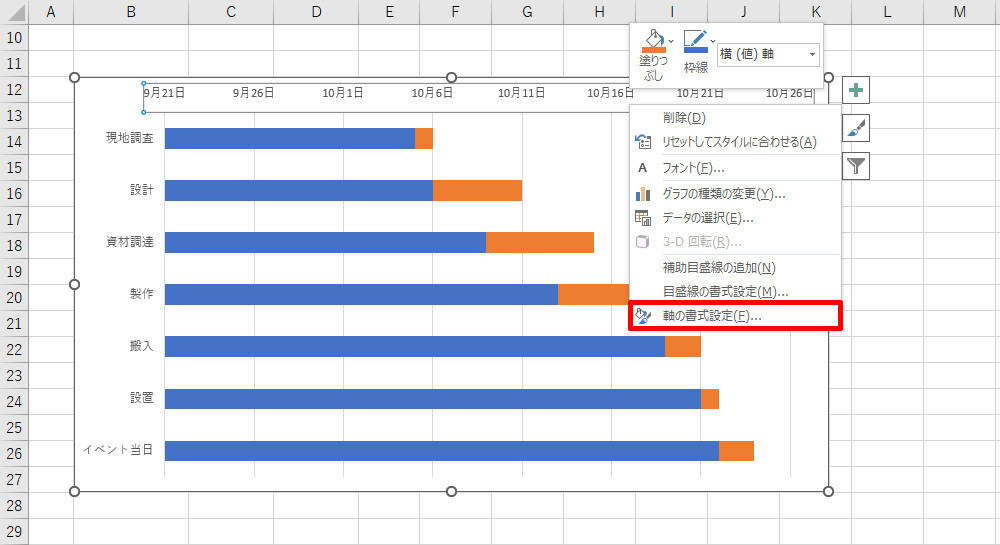Click the blue segment of 搬入 bar
1000x545 pixels.
tap(415, 346)
